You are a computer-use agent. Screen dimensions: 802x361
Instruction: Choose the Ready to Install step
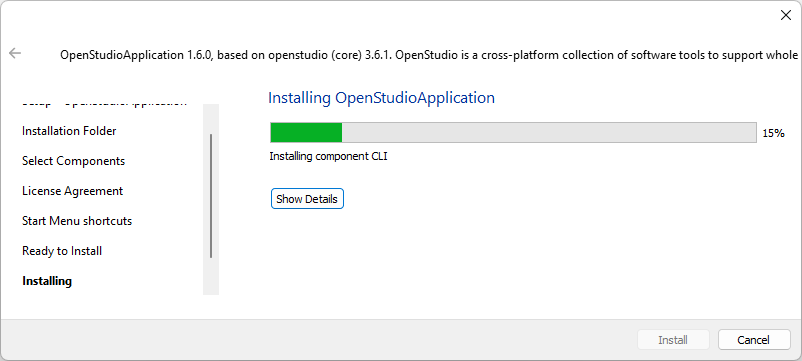pos(62,251)
